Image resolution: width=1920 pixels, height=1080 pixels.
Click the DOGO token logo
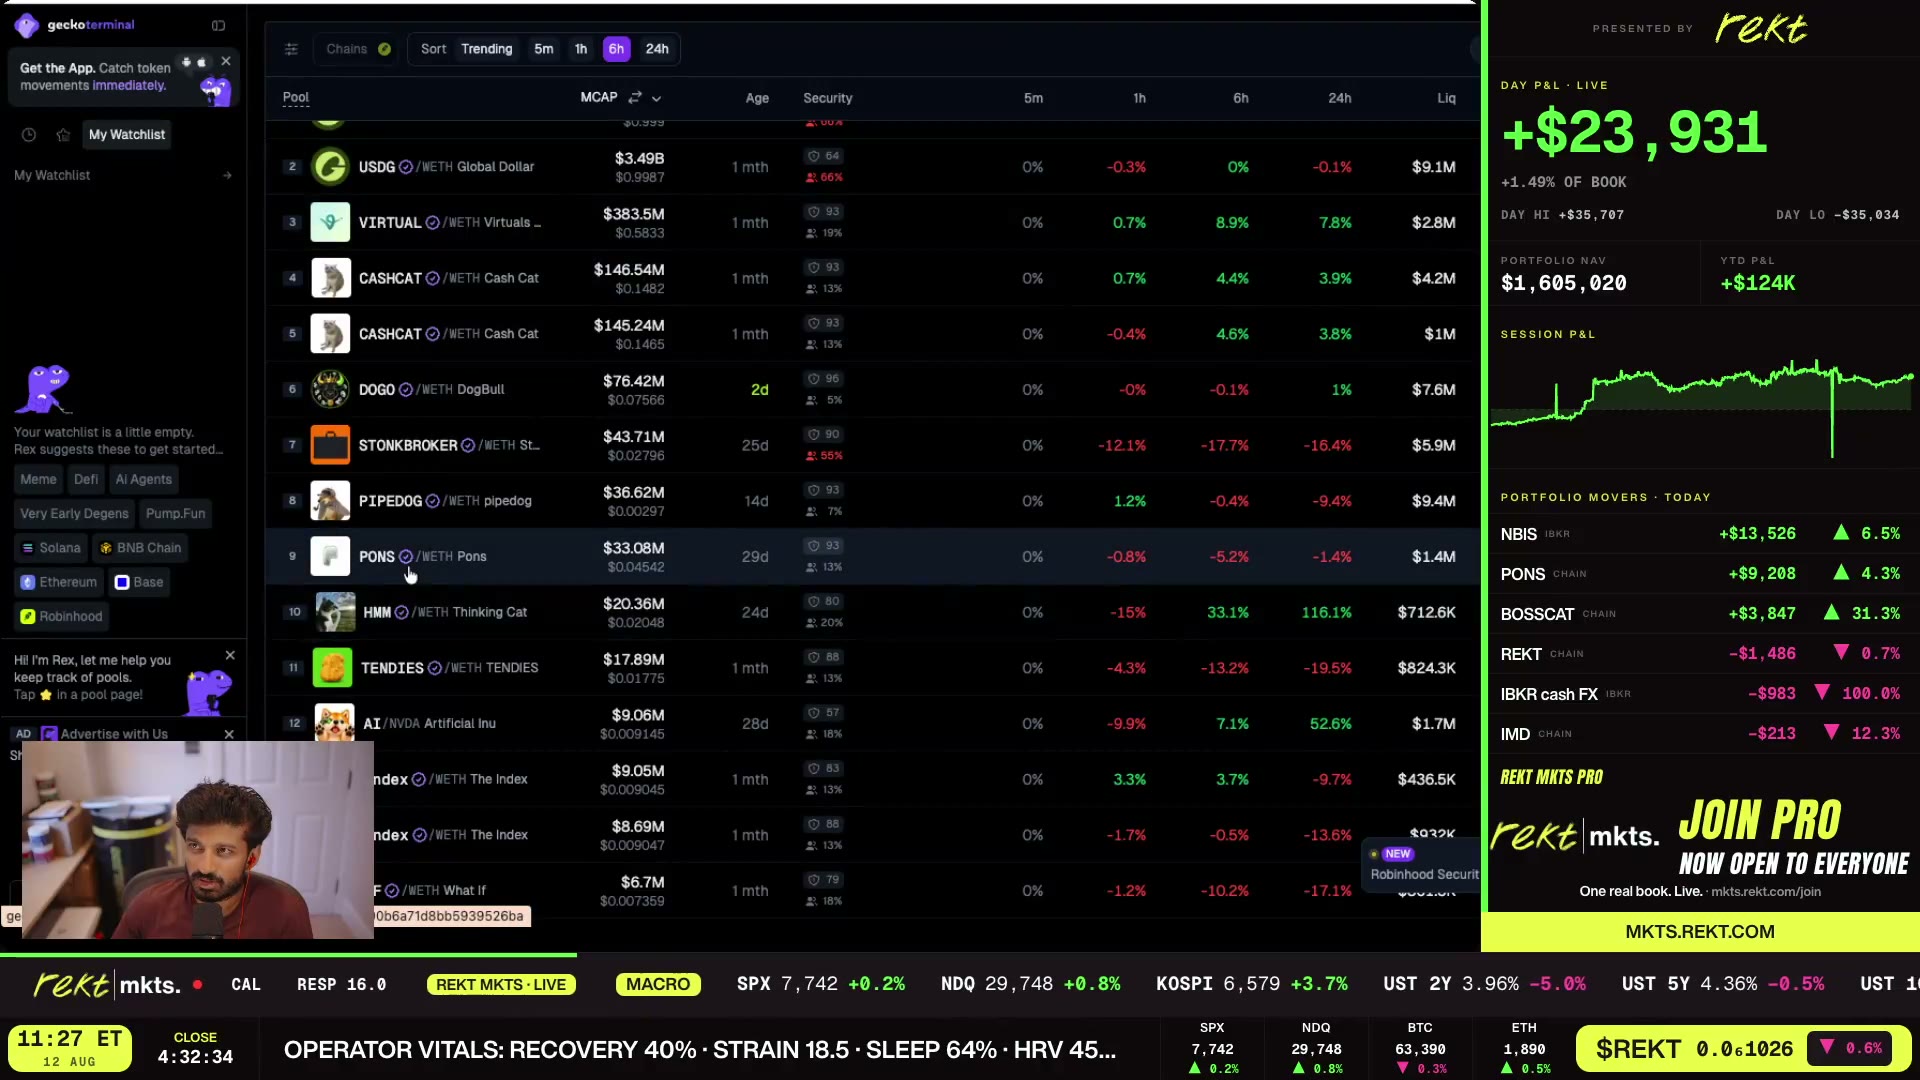tap(330, 389)
